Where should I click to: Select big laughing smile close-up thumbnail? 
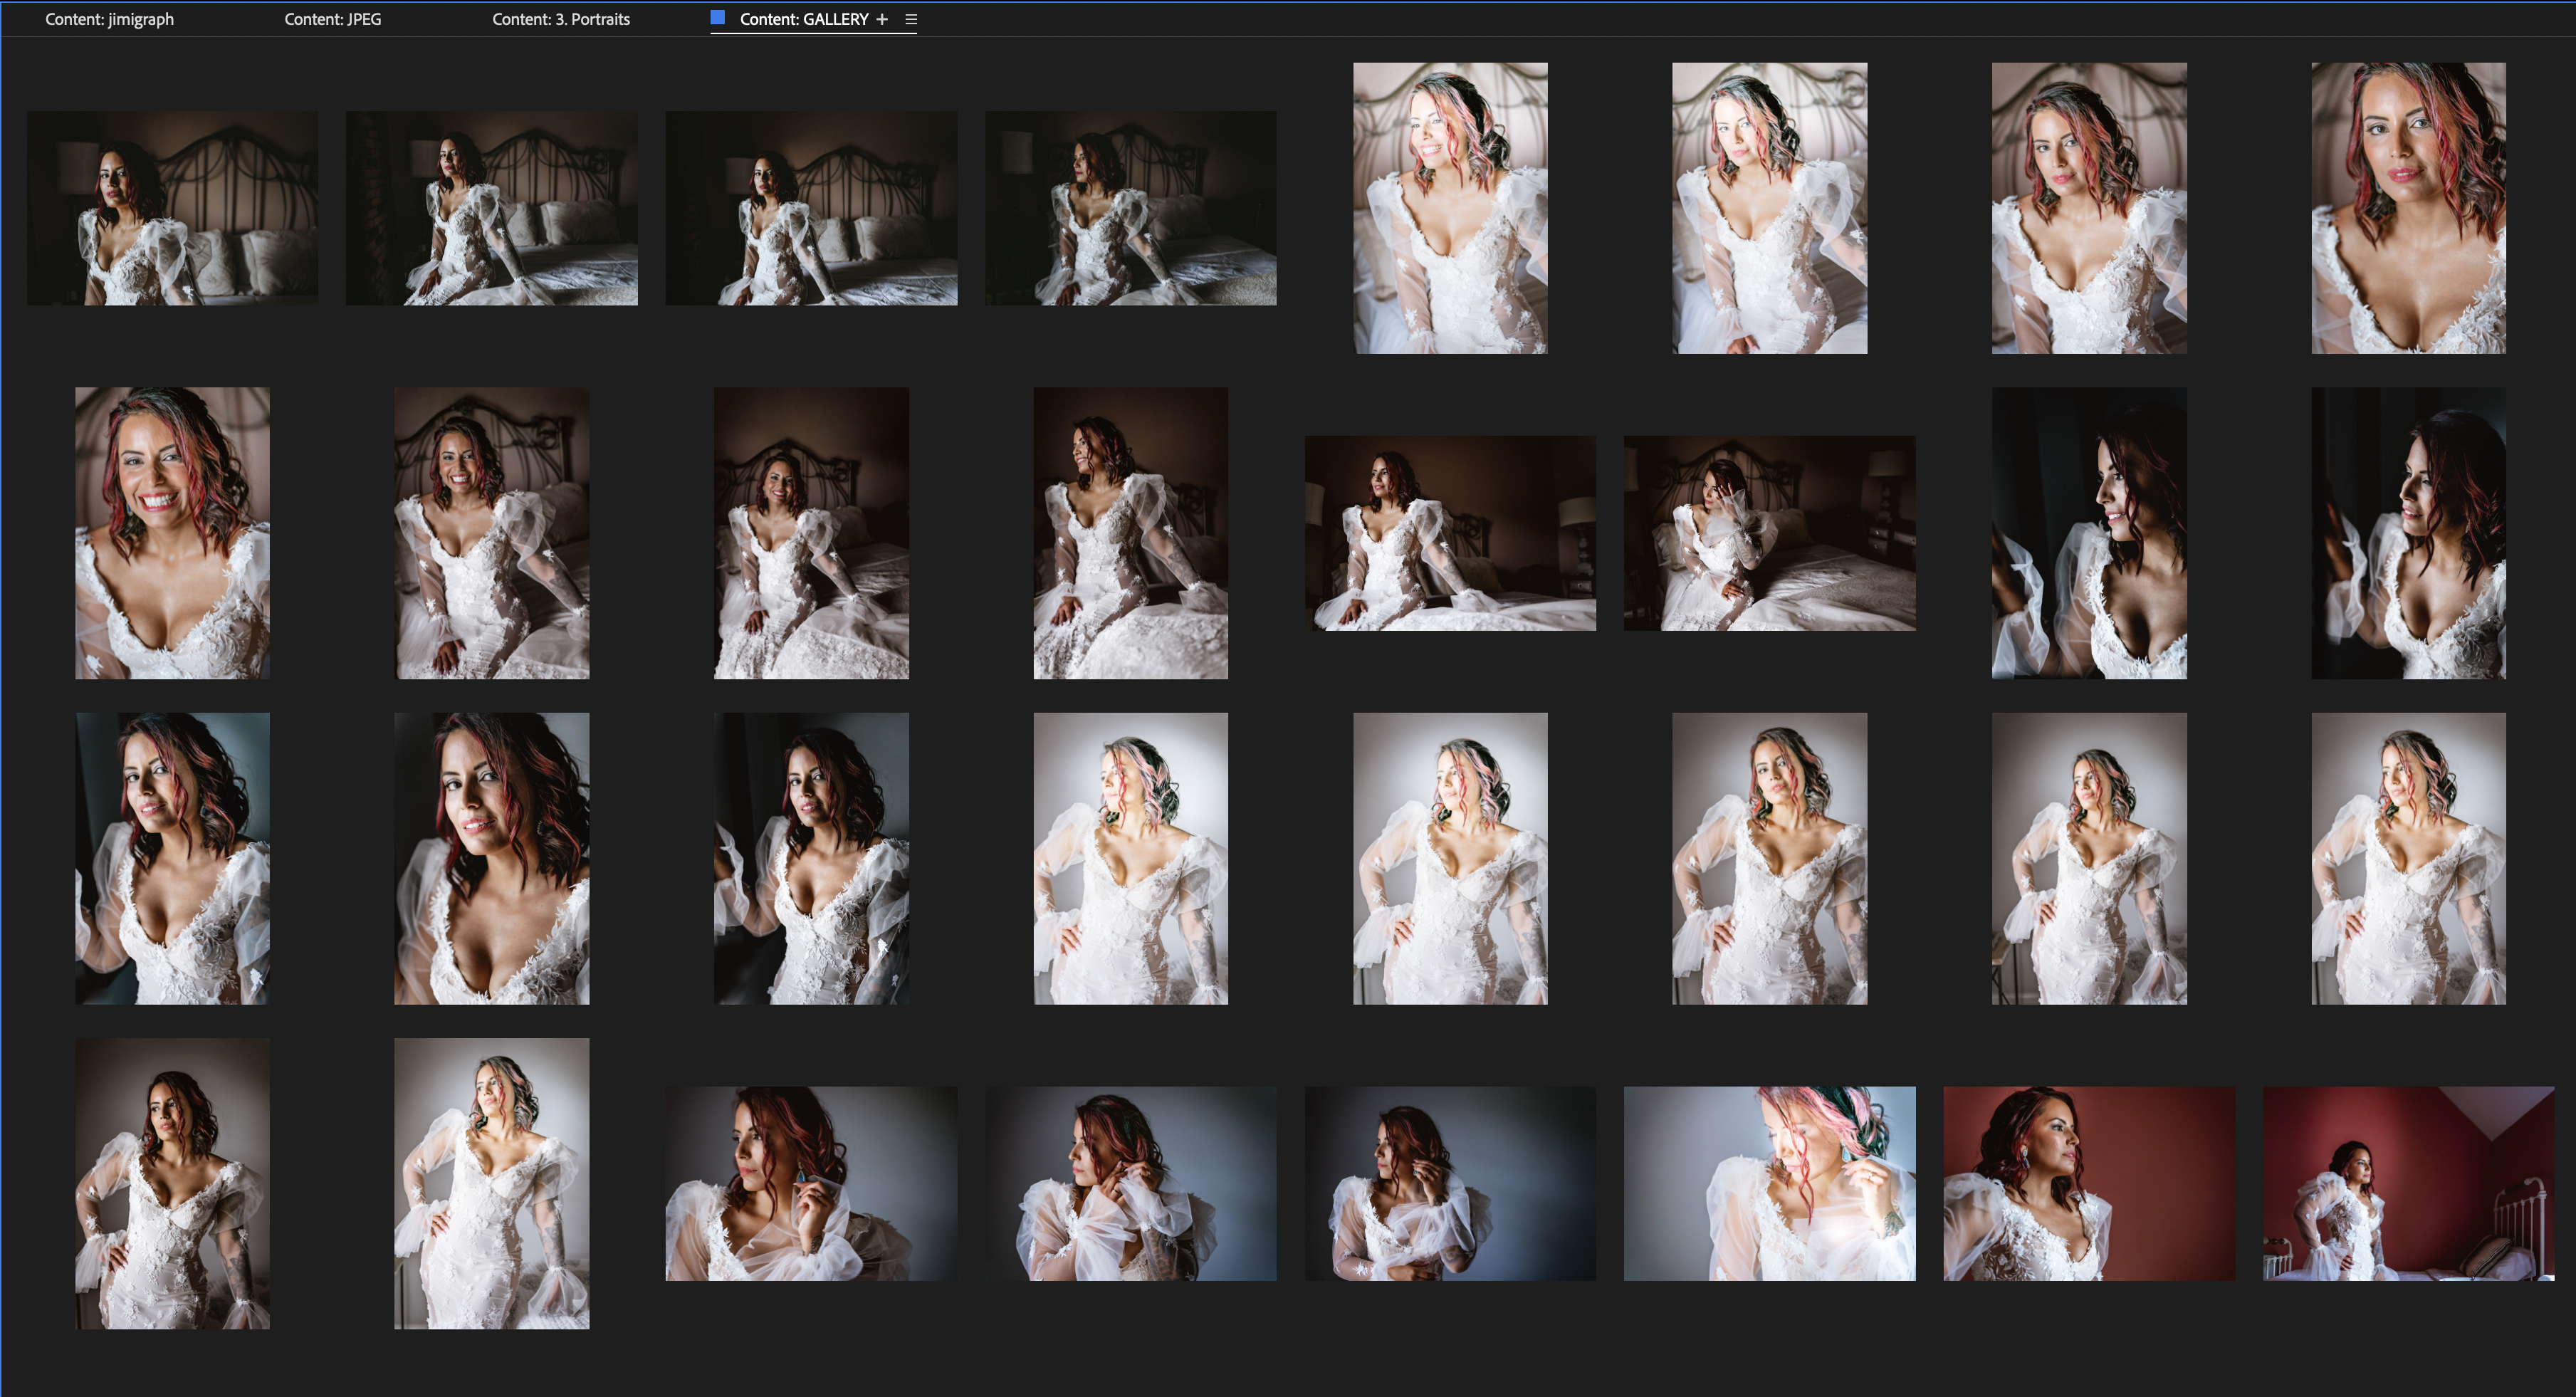[x=172, y=533]
